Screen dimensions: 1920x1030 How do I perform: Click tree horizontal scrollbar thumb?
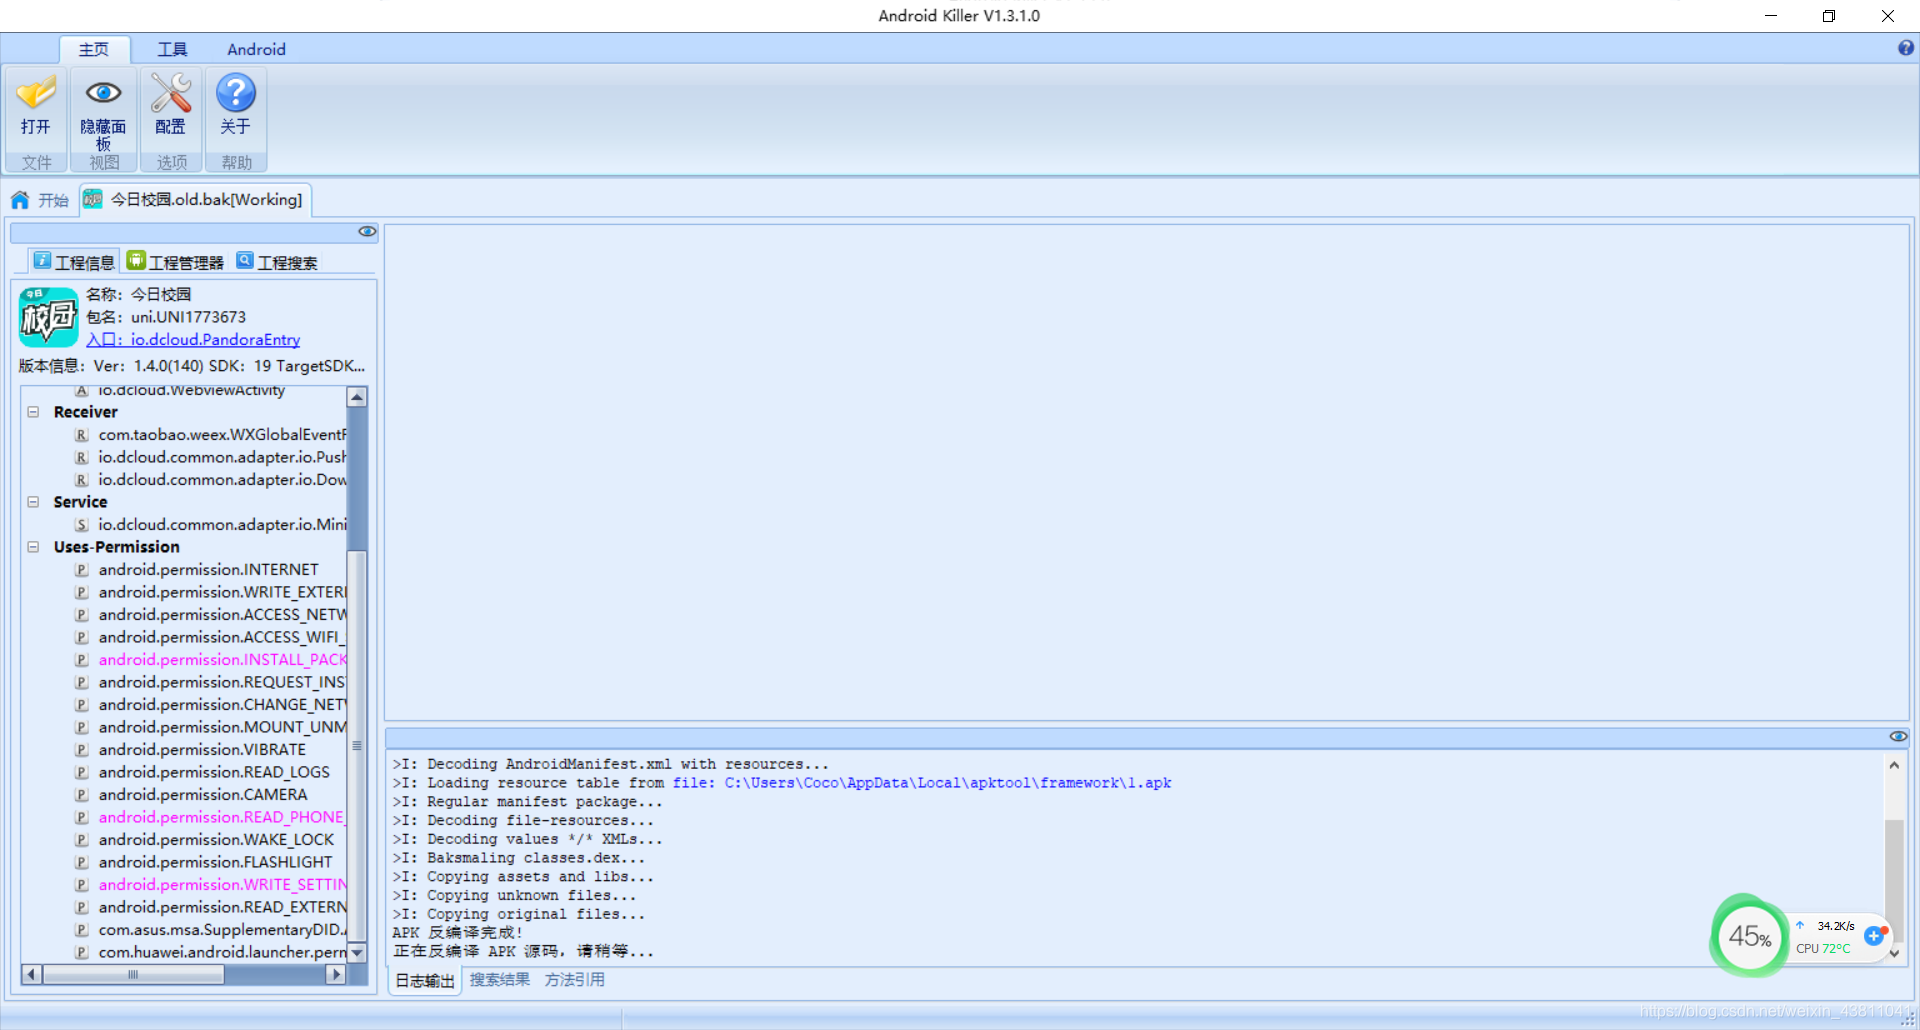click(133, 974)
